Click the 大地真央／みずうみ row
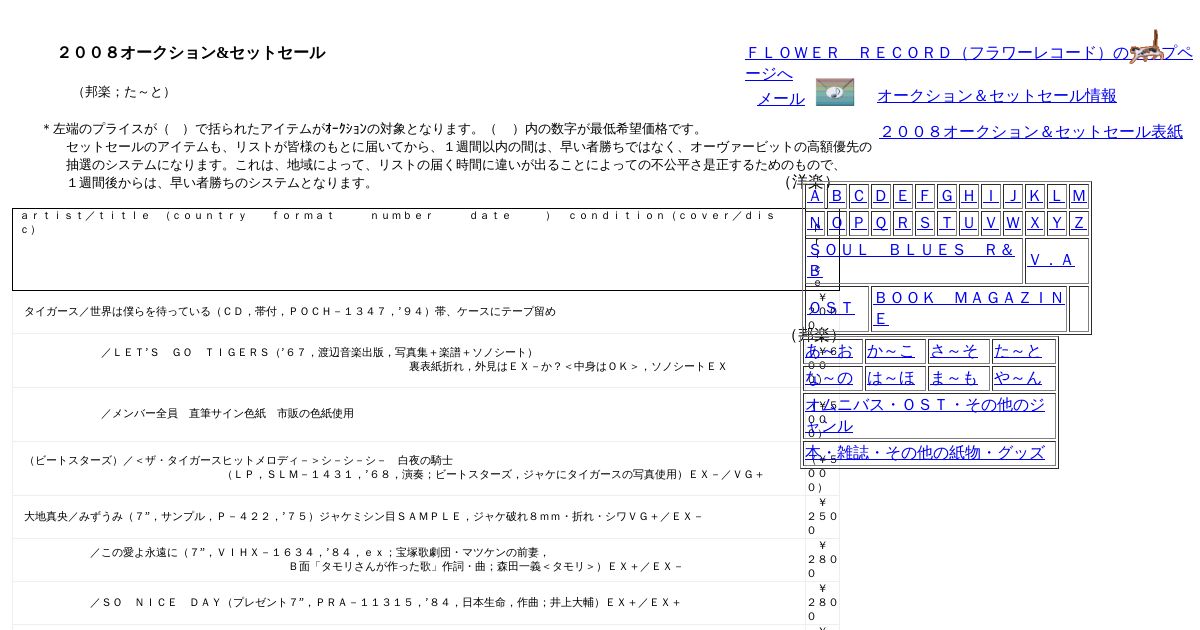 (408, 517)
